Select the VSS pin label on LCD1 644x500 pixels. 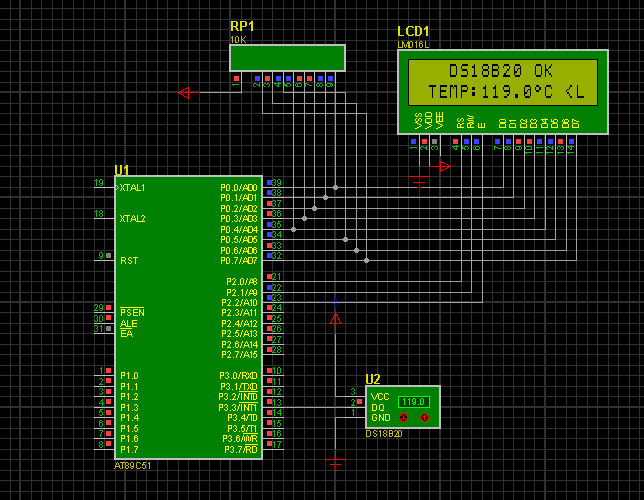(419, 121)
